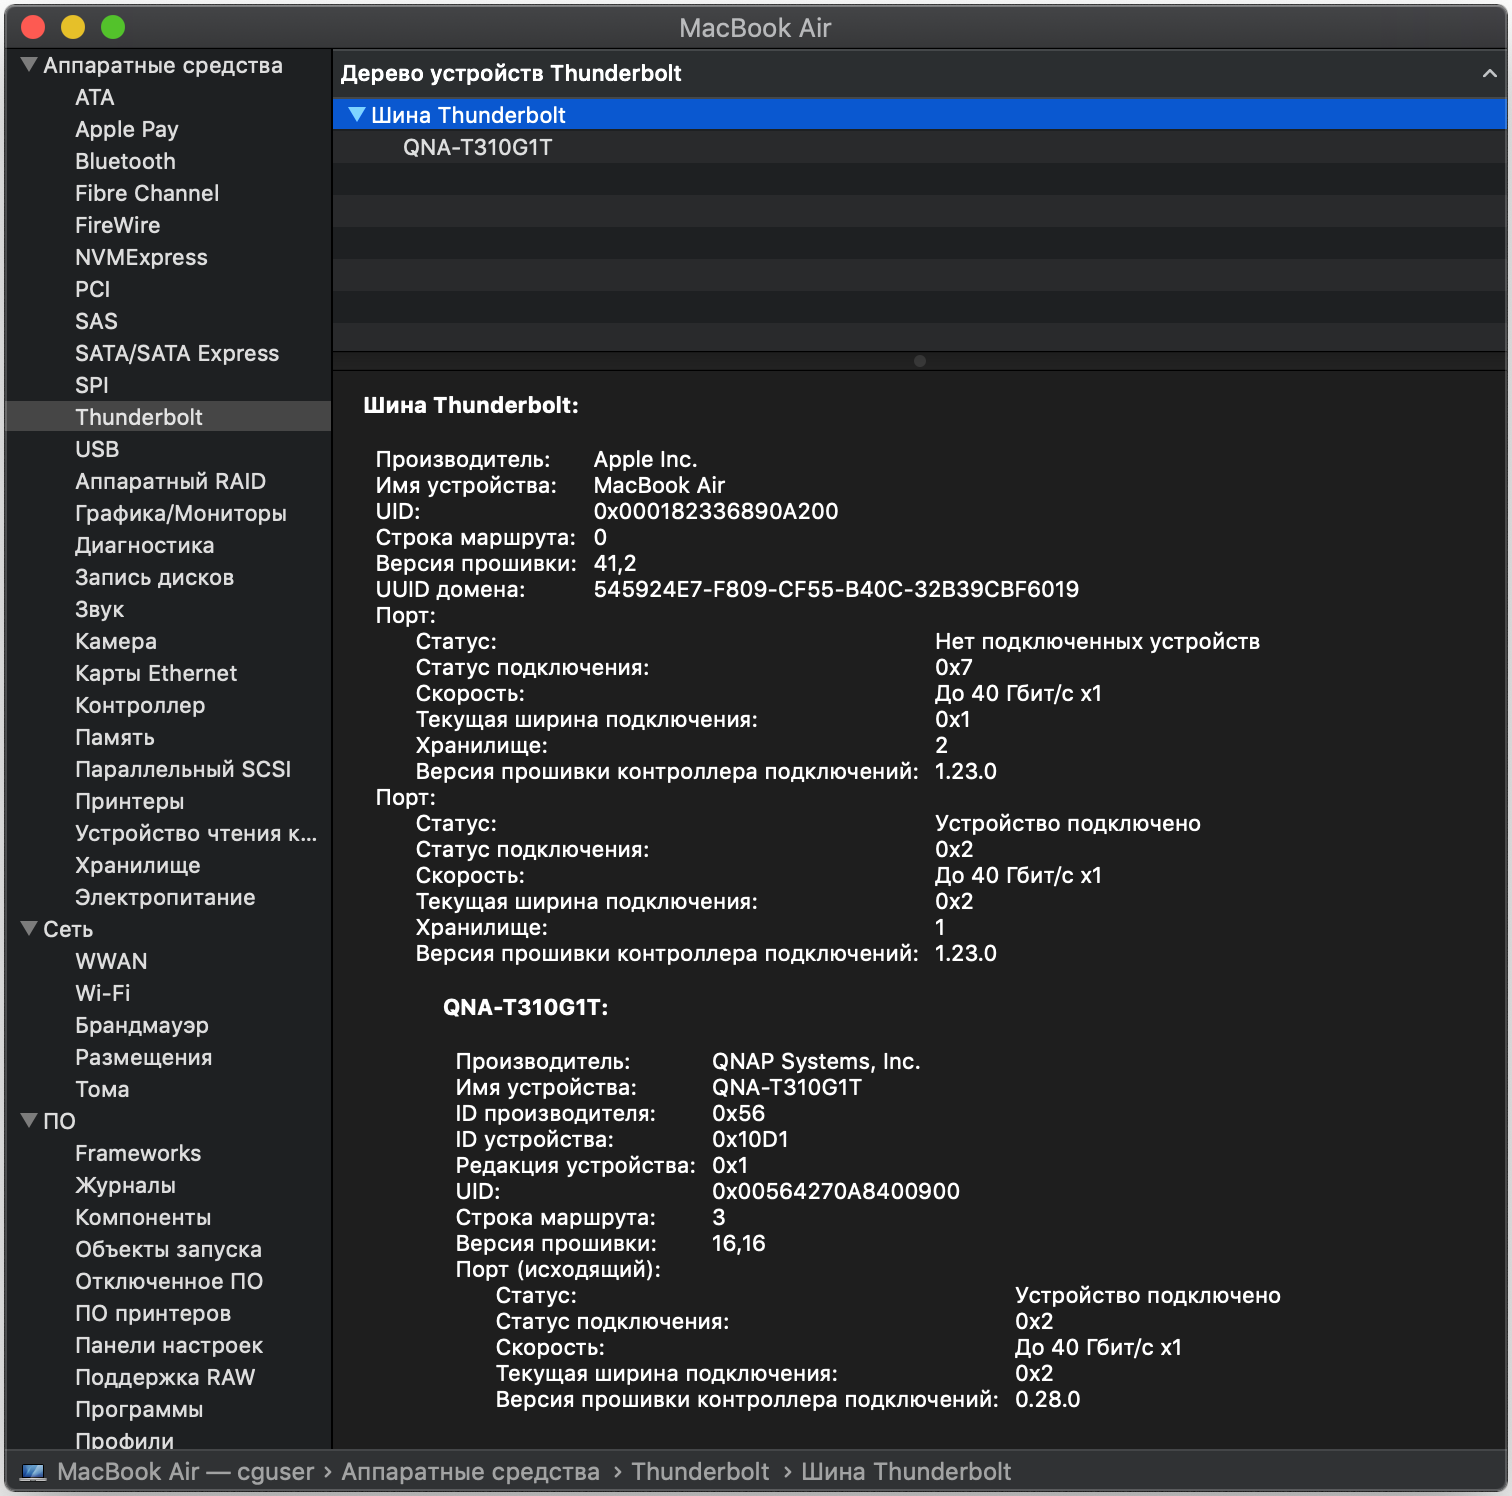Select QNA-T310G1T device in tree
This screenshot has width=1512, height=1496.
point(477,147)
